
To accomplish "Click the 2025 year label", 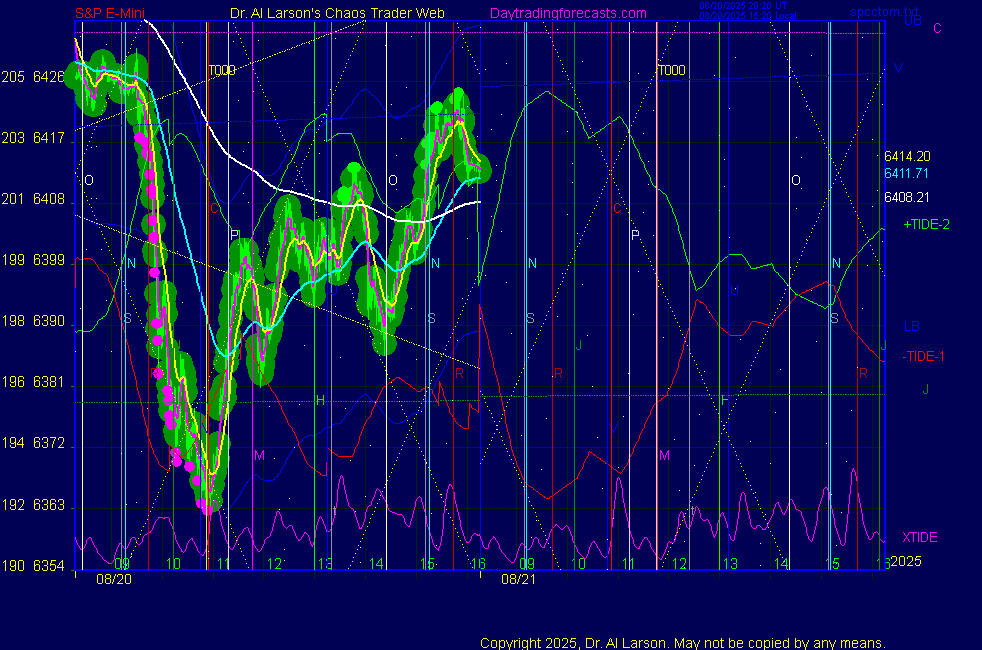I will 906,561.
